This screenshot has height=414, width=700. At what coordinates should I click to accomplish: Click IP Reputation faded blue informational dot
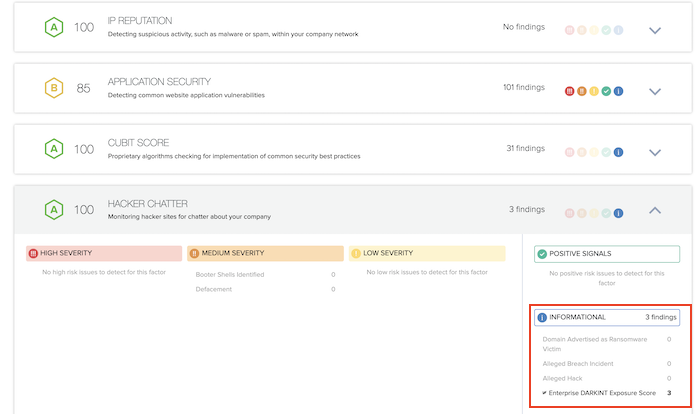pos(618,30)
